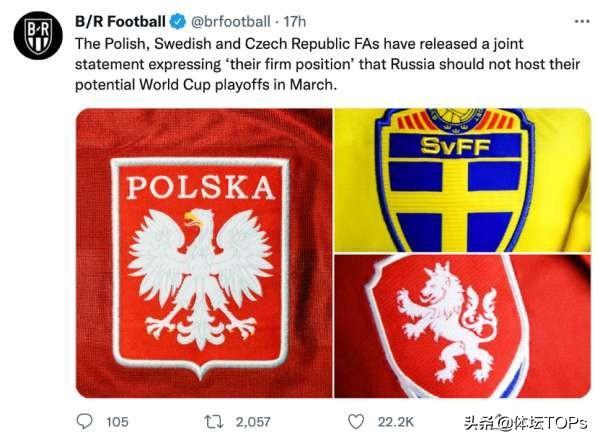The width and height of the screenshot is (600, 443).
Task: Click the POLSKA lettering on the crest
Action: tap(200, 188)
